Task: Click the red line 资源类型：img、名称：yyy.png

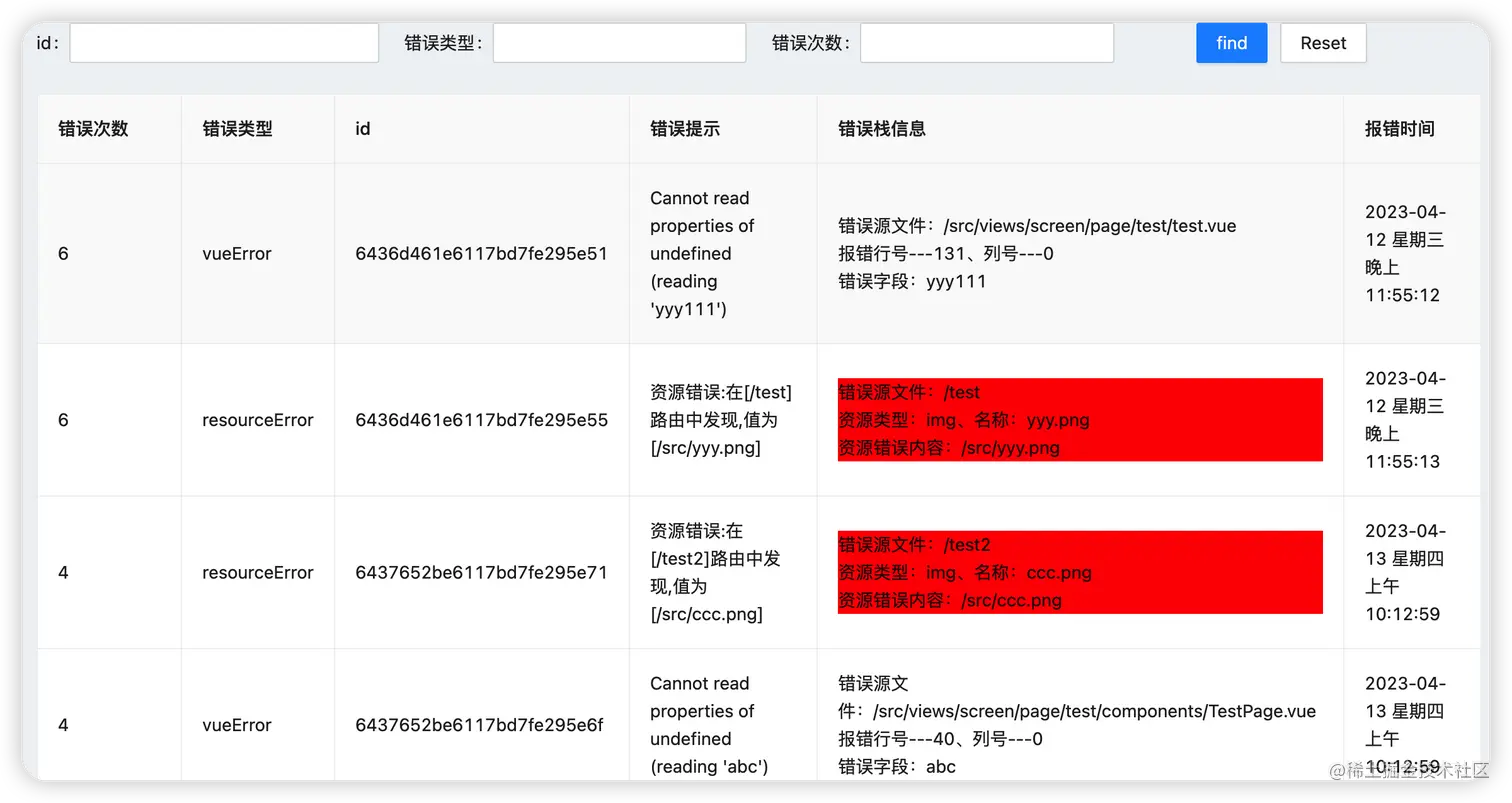Action: click(963, 420)
